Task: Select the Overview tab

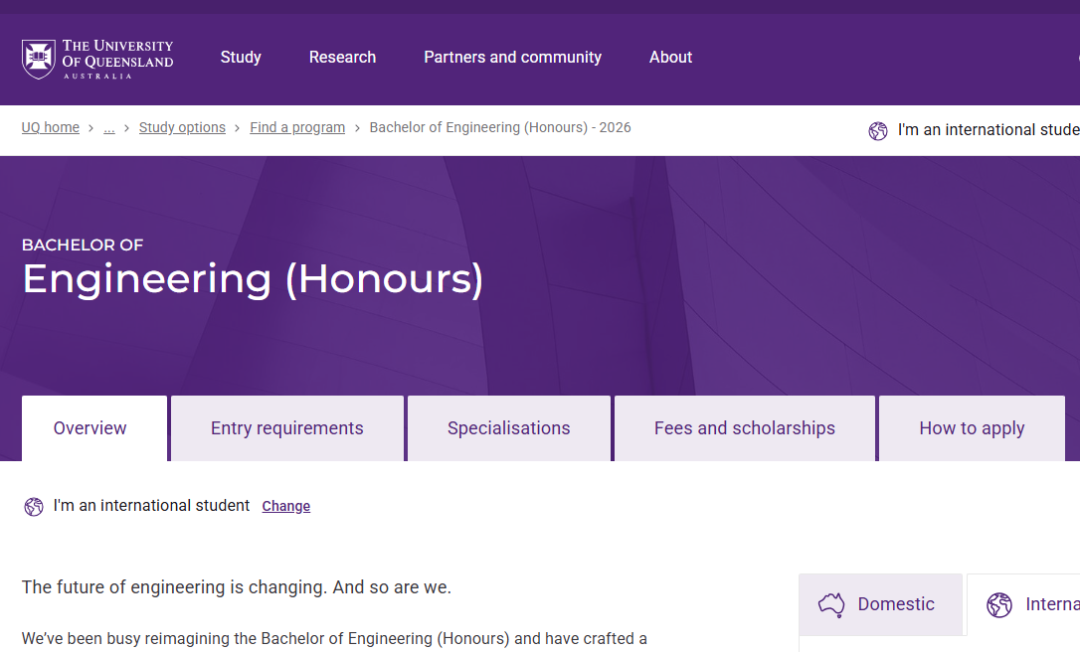Action: (90, 428)
